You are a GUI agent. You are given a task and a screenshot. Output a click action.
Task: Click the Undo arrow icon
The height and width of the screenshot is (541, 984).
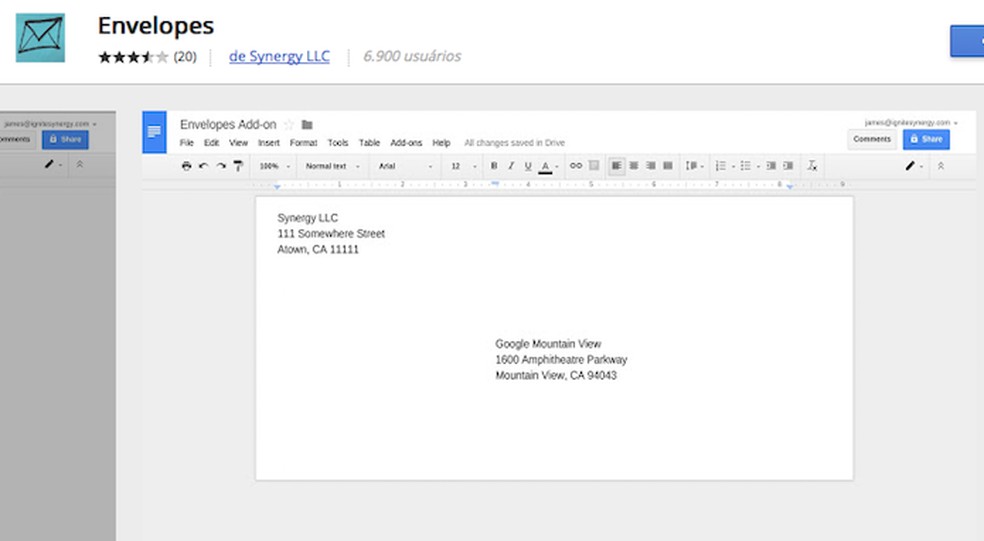tap(203, 166)
